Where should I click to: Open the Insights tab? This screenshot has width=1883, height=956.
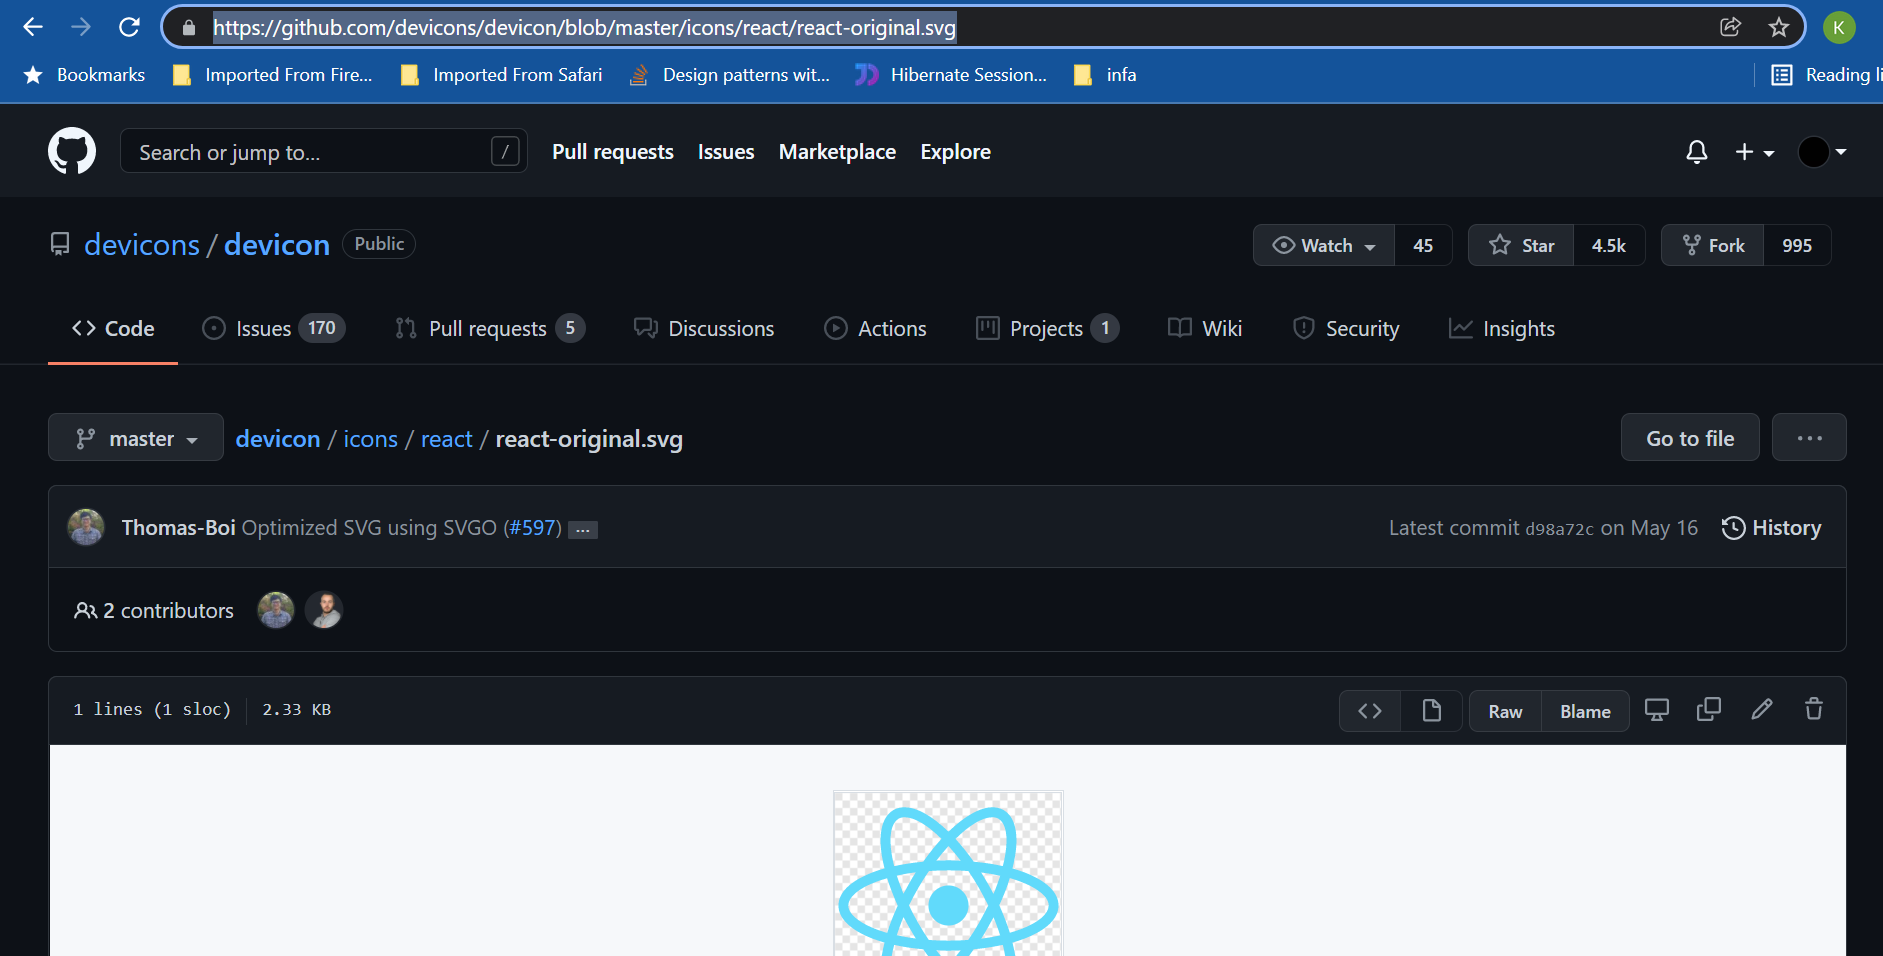click(1502, 329)
